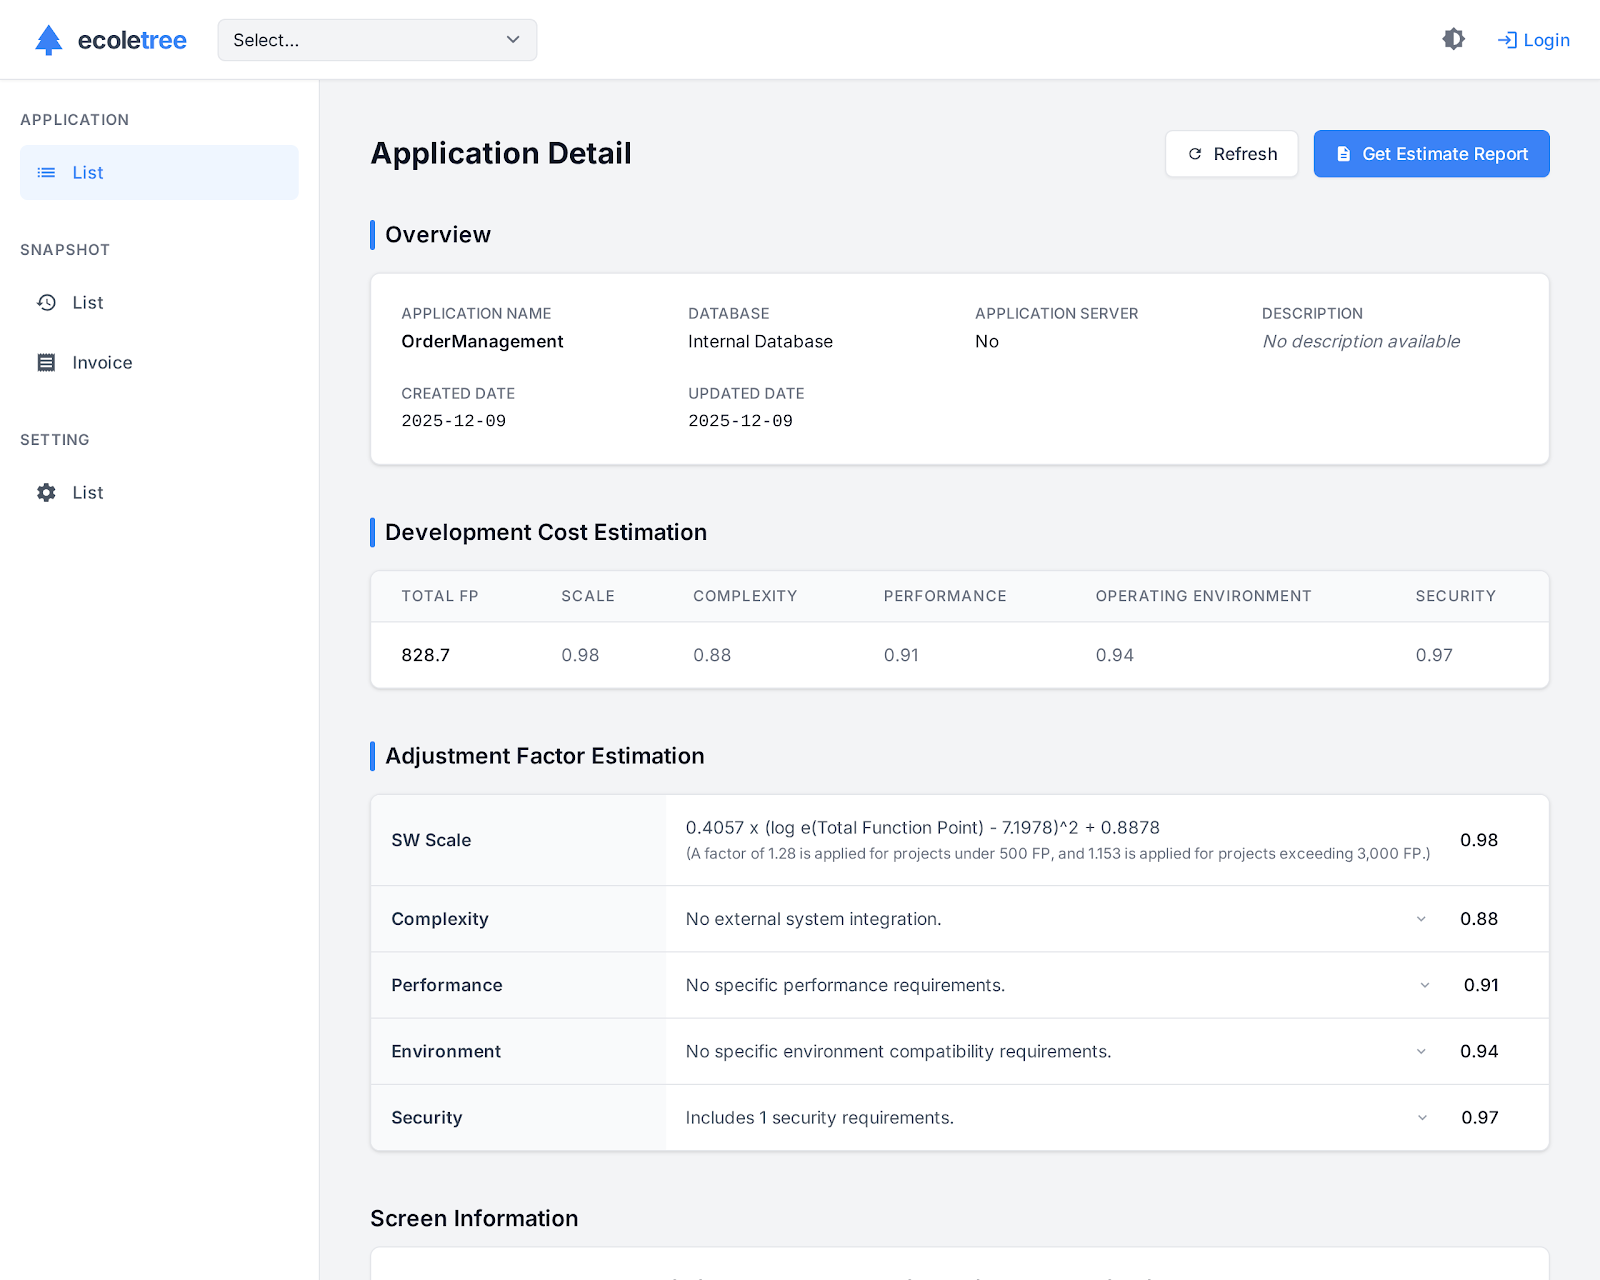This screenshot has width=1600, height=1280.
Task: Select 'No specific environment compatibility requirements.' text
Action: (x=898, y=1051)
